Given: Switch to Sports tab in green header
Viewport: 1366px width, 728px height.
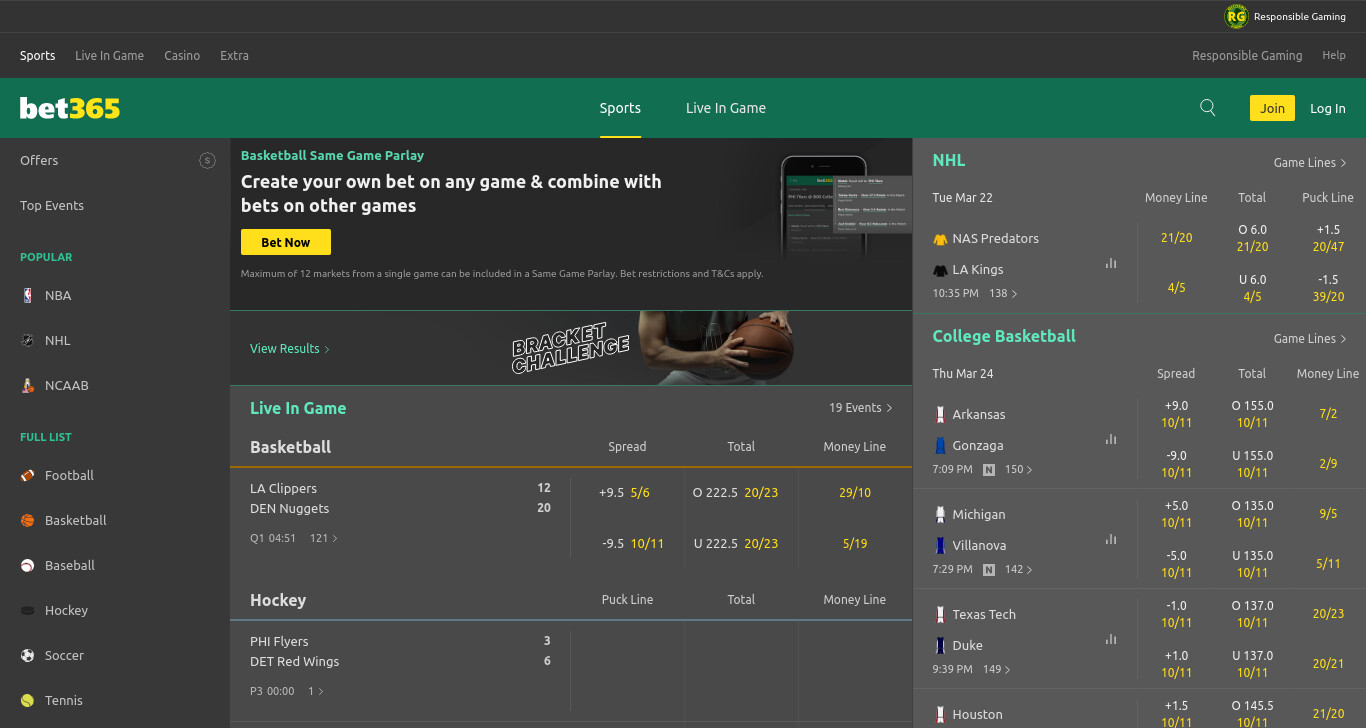Looking at the screenshot, I should [620, 108].
